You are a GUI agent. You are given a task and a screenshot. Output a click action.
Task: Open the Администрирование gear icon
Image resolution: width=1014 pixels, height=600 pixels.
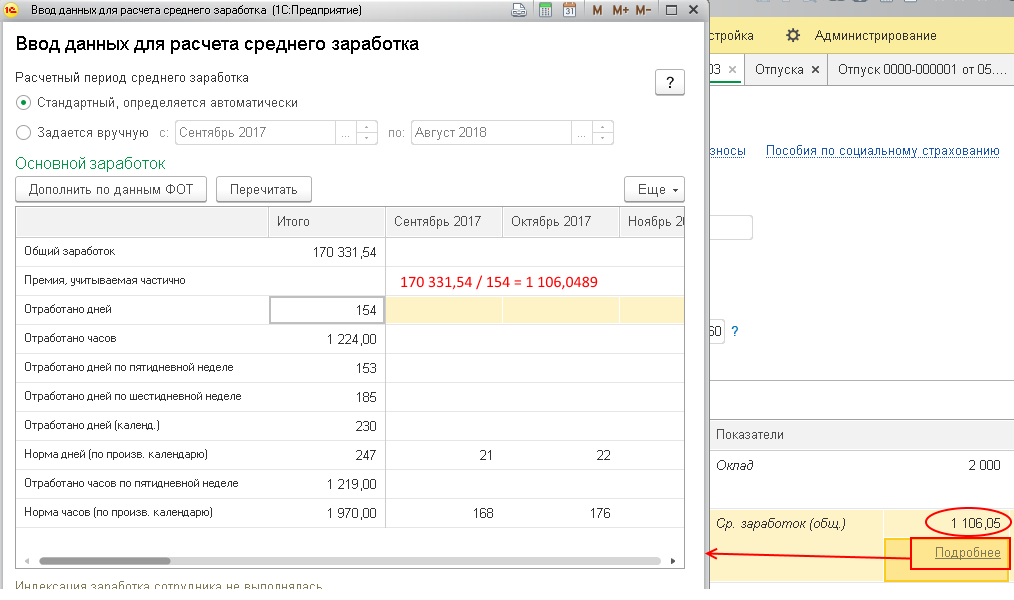(x=793, y=36)
